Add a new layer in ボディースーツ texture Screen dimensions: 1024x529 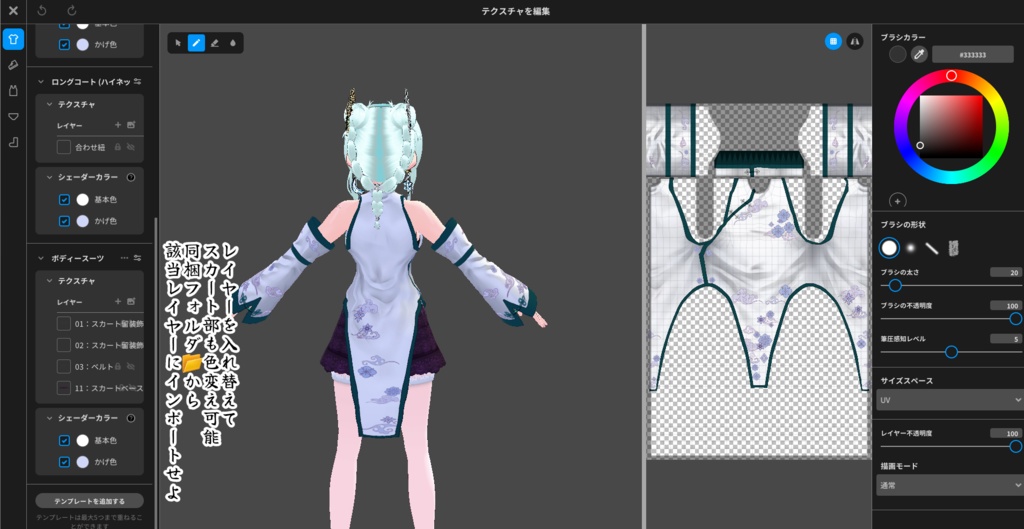118,301
